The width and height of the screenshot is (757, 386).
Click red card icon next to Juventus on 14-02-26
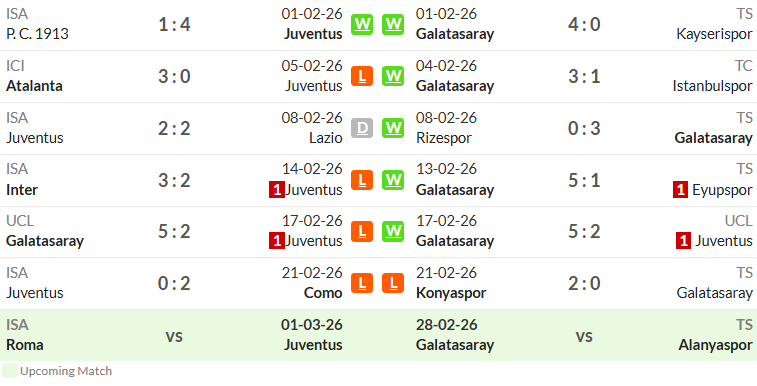277,190
